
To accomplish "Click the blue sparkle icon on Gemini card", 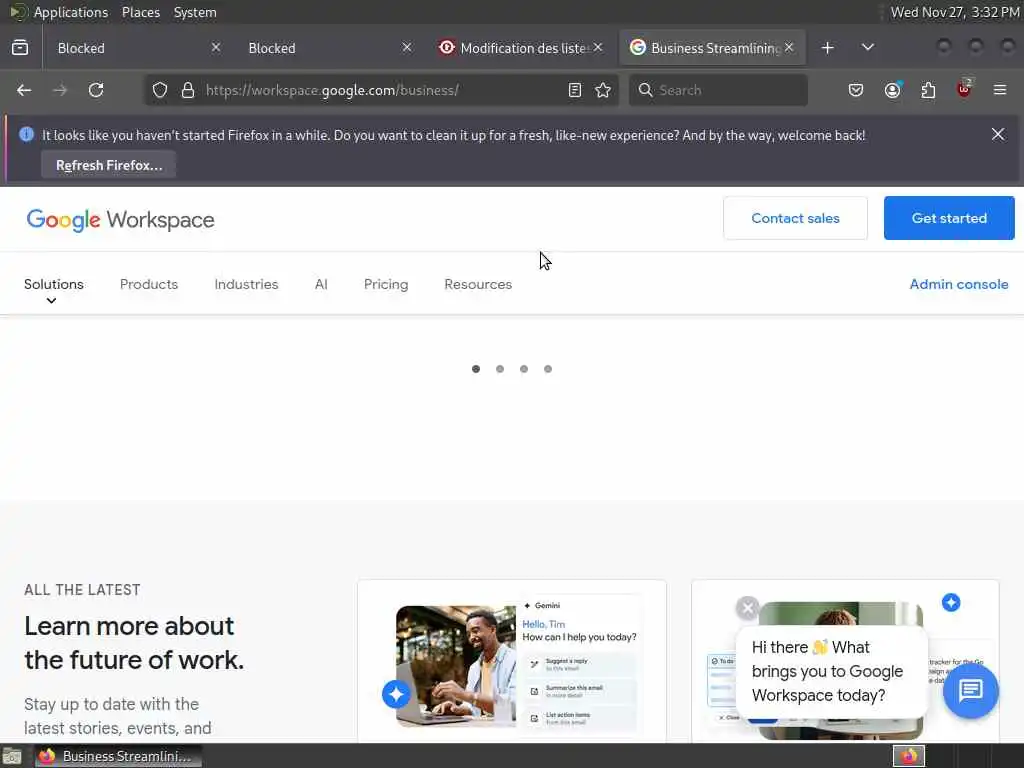I will [x=396, y=694].
